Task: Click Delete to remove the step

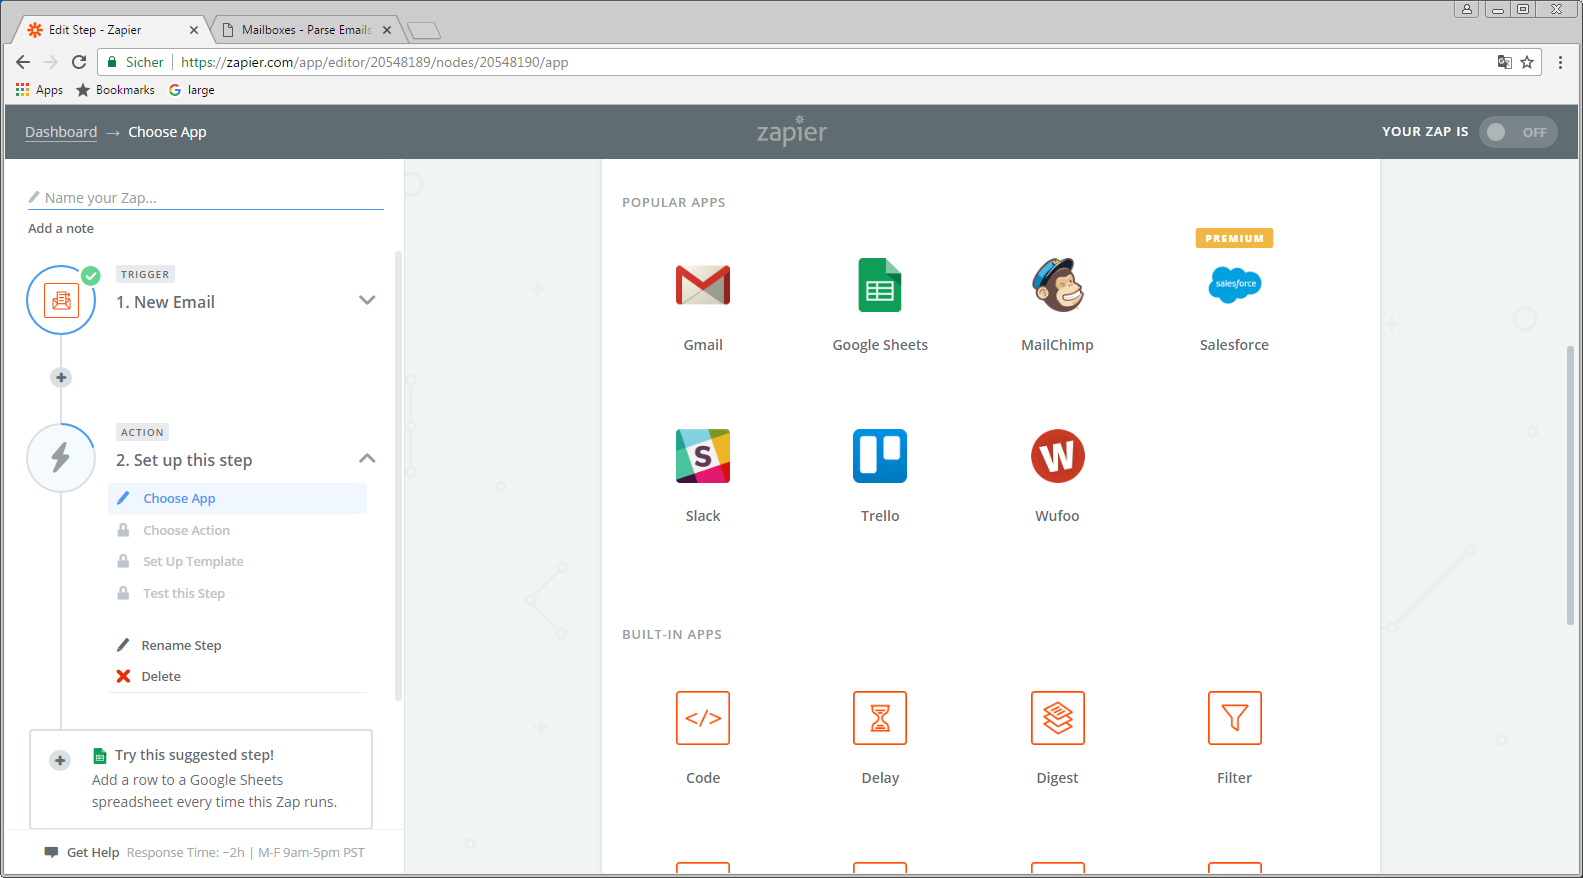Action: coord(160,677)
